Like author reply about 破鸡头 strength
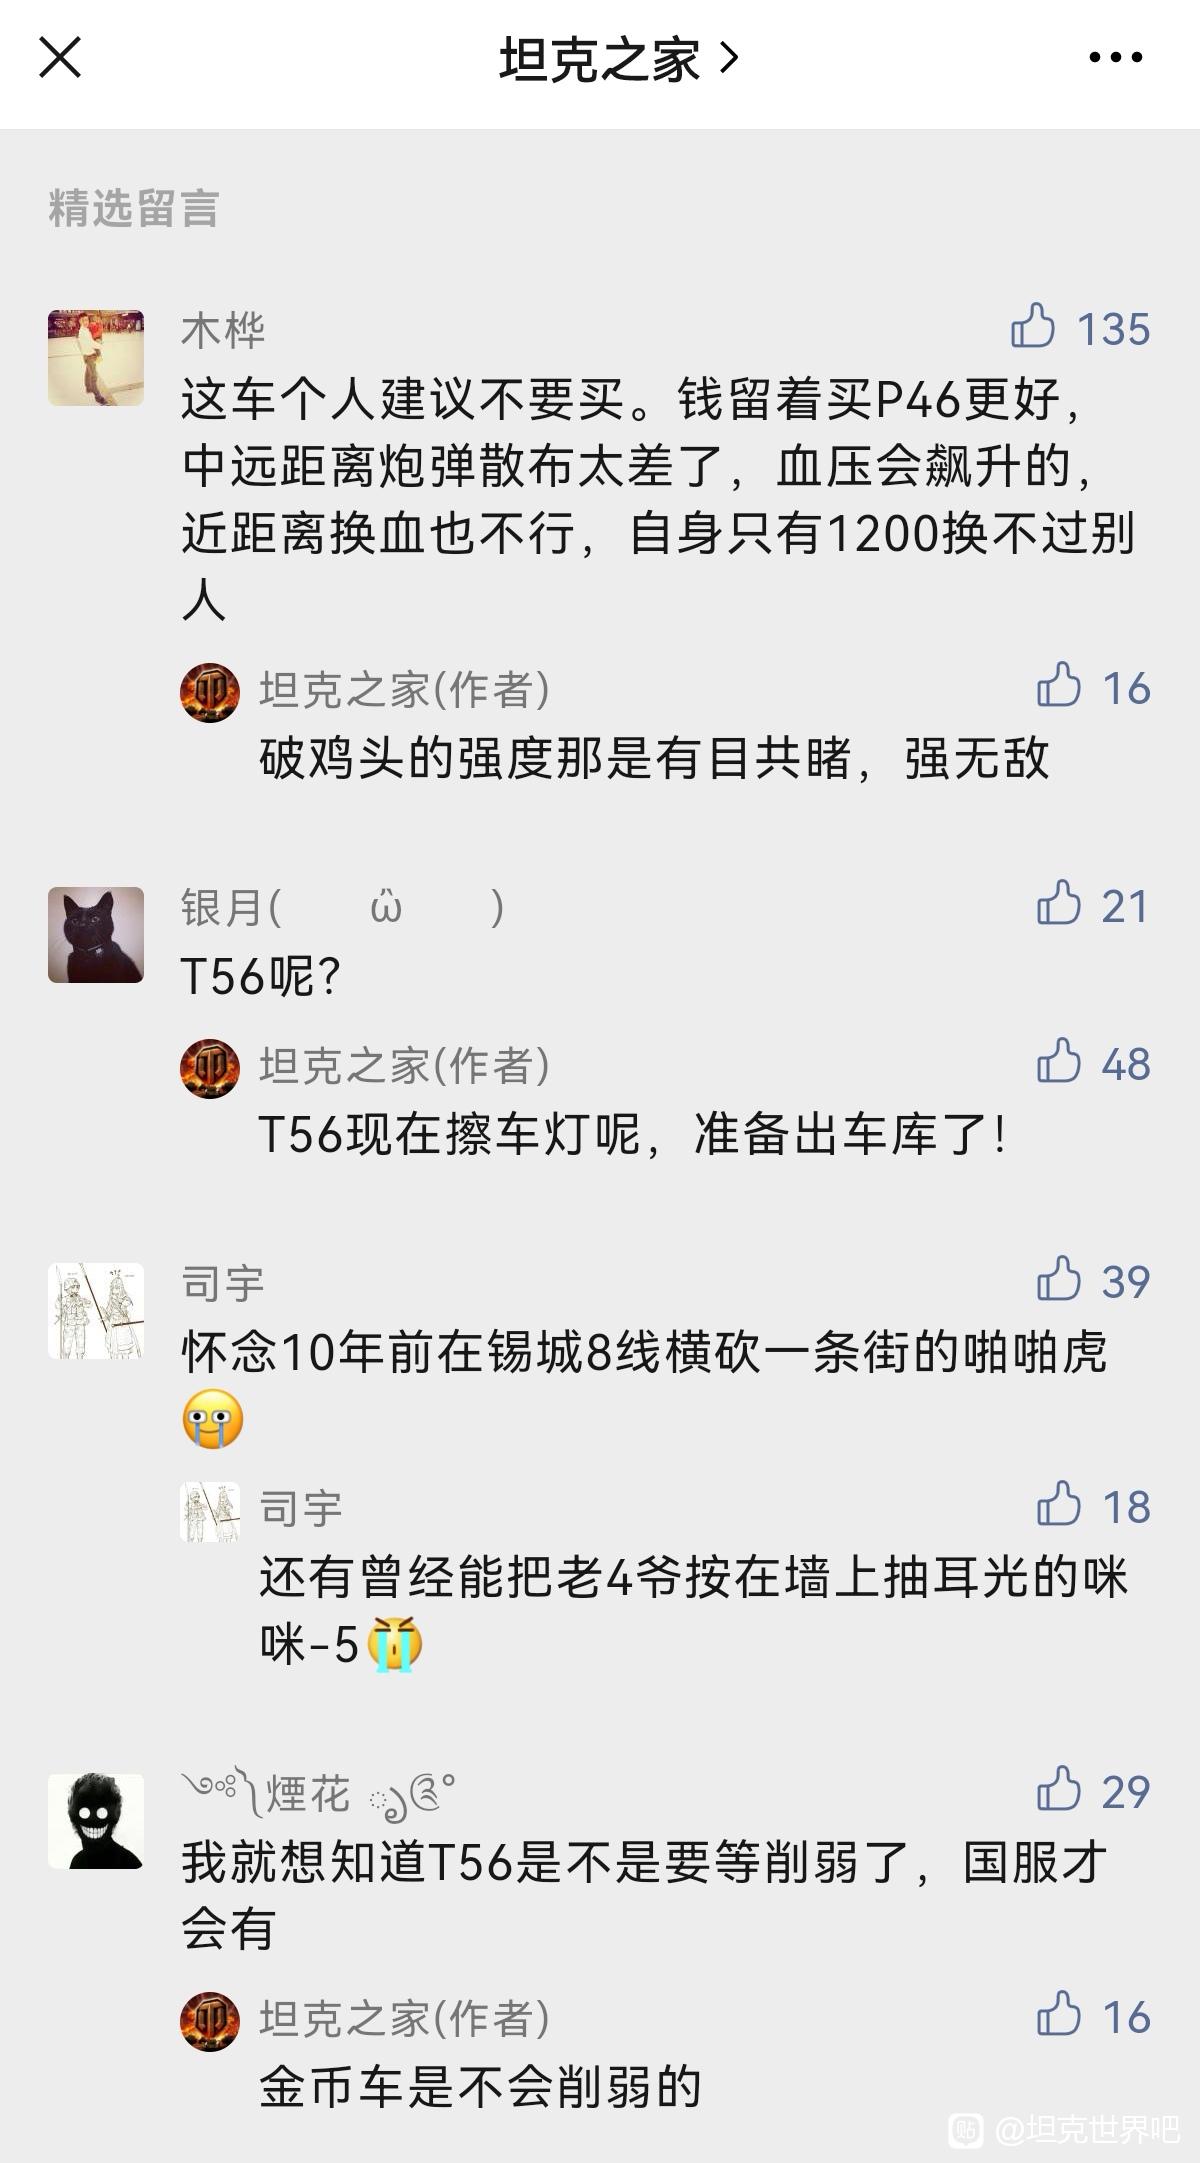1200x2163 pixels. tap(1059, 686)
